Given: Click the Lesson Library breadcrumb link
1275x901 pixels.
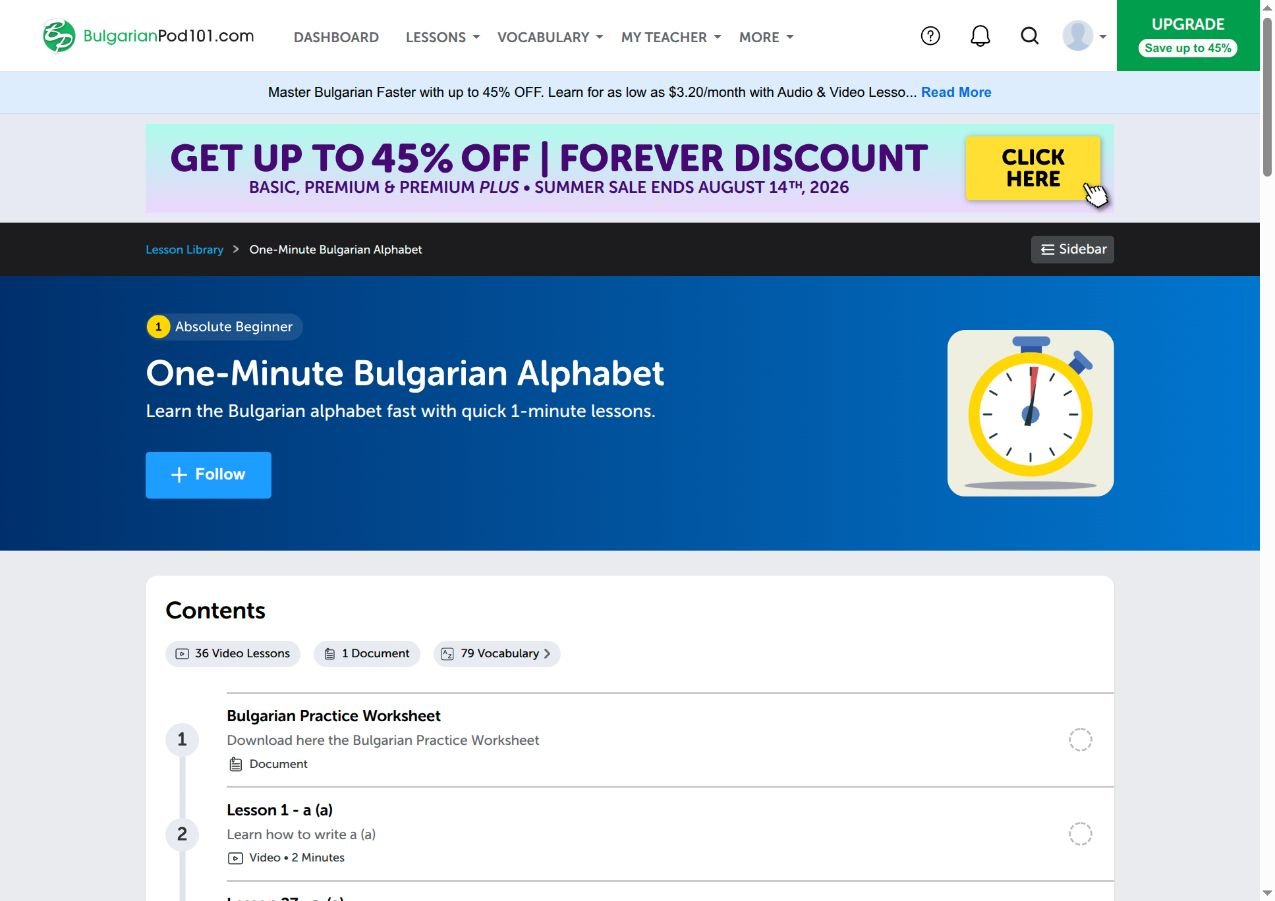Looking at the screenshot, I should [x=185, y=250].
